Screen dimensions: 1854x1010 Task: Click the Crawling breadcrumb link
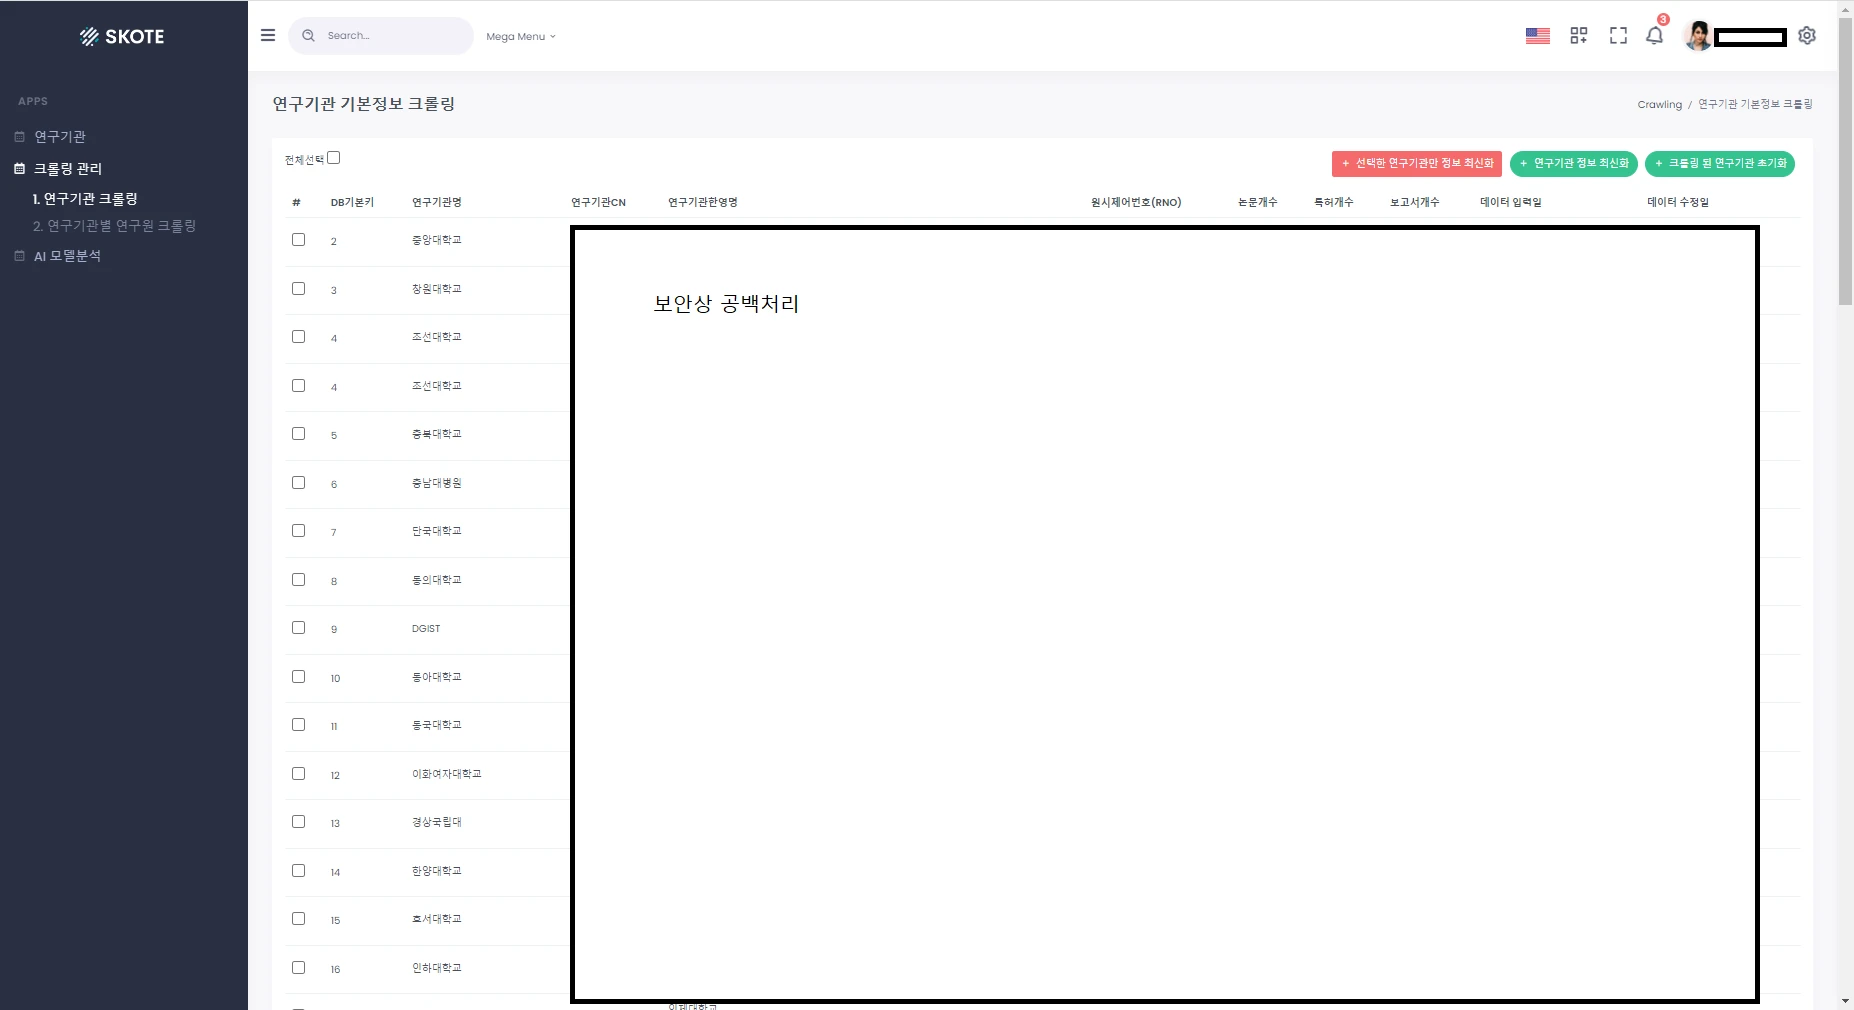tap(1659, 103)
